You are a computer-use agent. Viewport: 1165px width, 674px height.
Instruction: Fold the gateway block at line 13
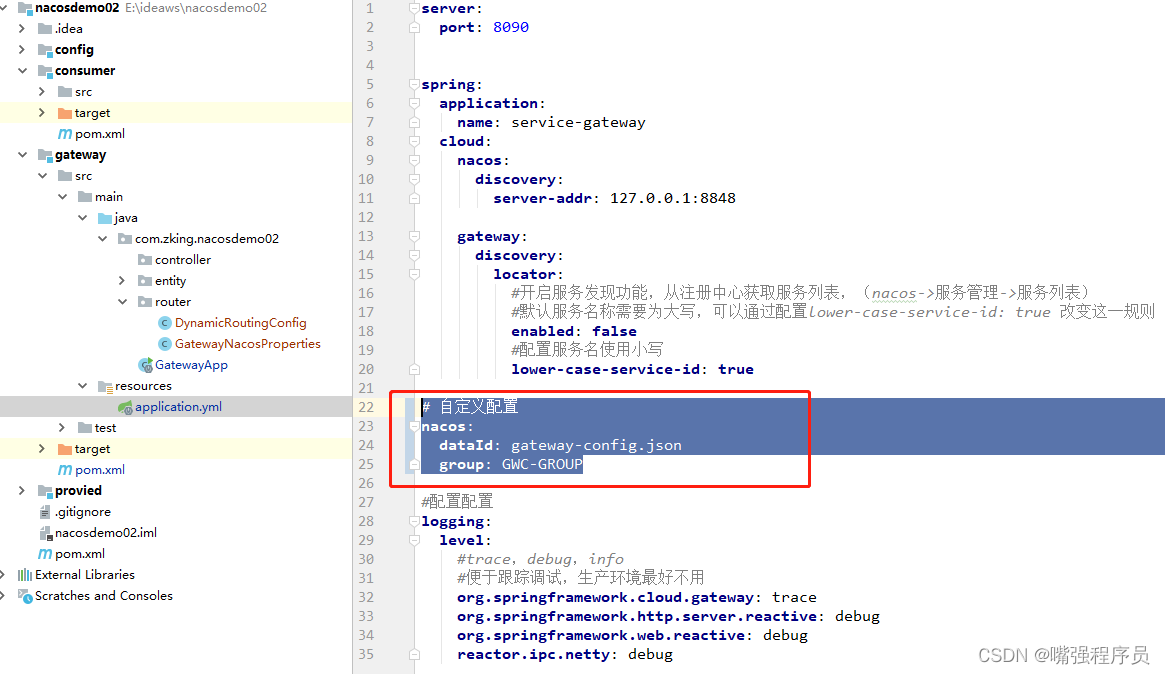pyautogui.click(x=415, y=236)
